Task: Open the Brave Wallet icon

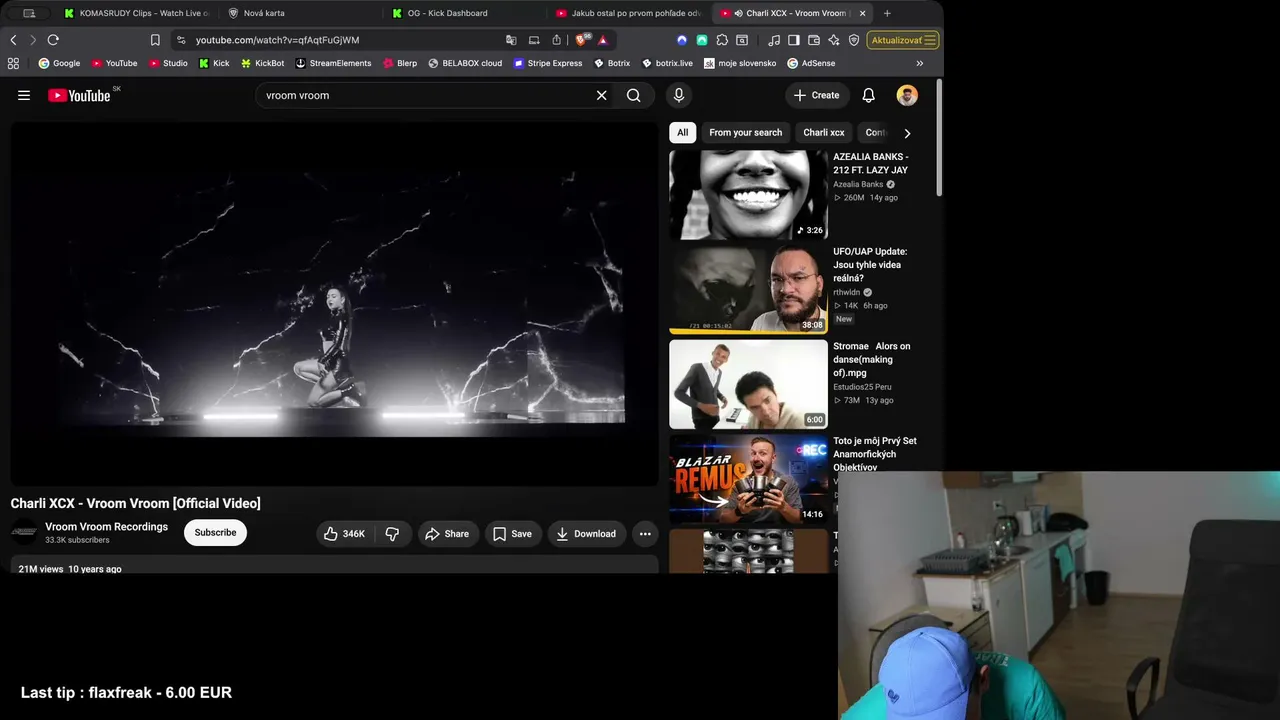Action: pos(814,40)
